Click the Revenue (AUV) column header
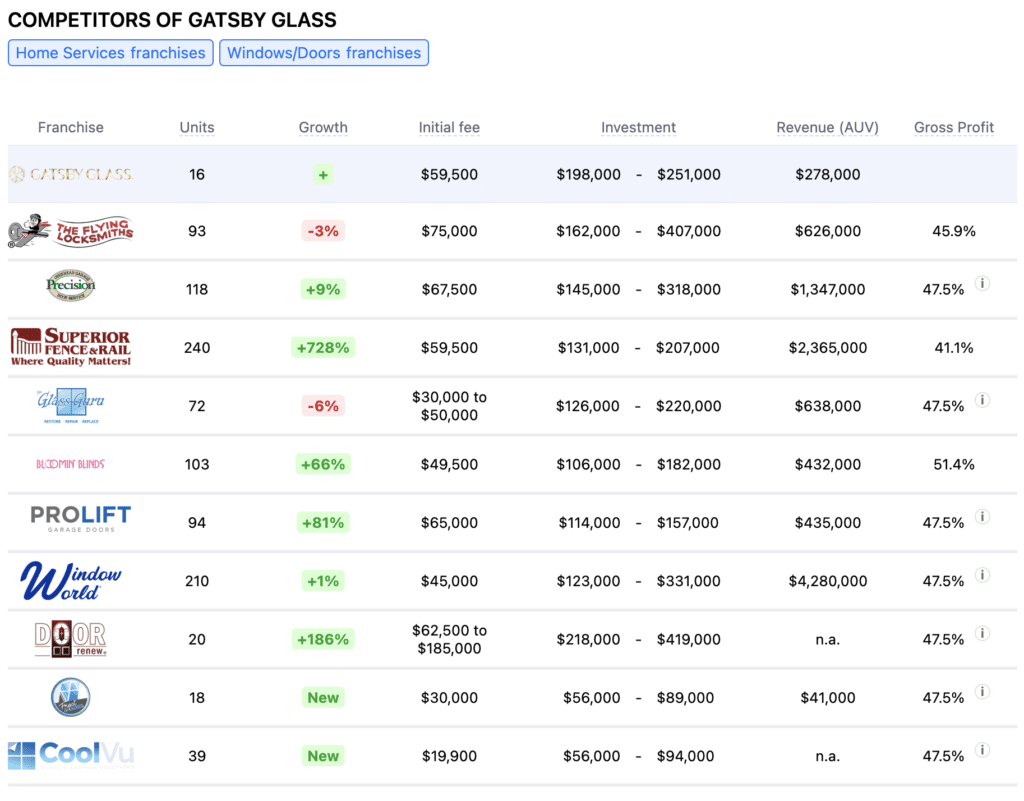Viewport: 1024px width, 801px height. pyautogui.click(x=827, y=127)
